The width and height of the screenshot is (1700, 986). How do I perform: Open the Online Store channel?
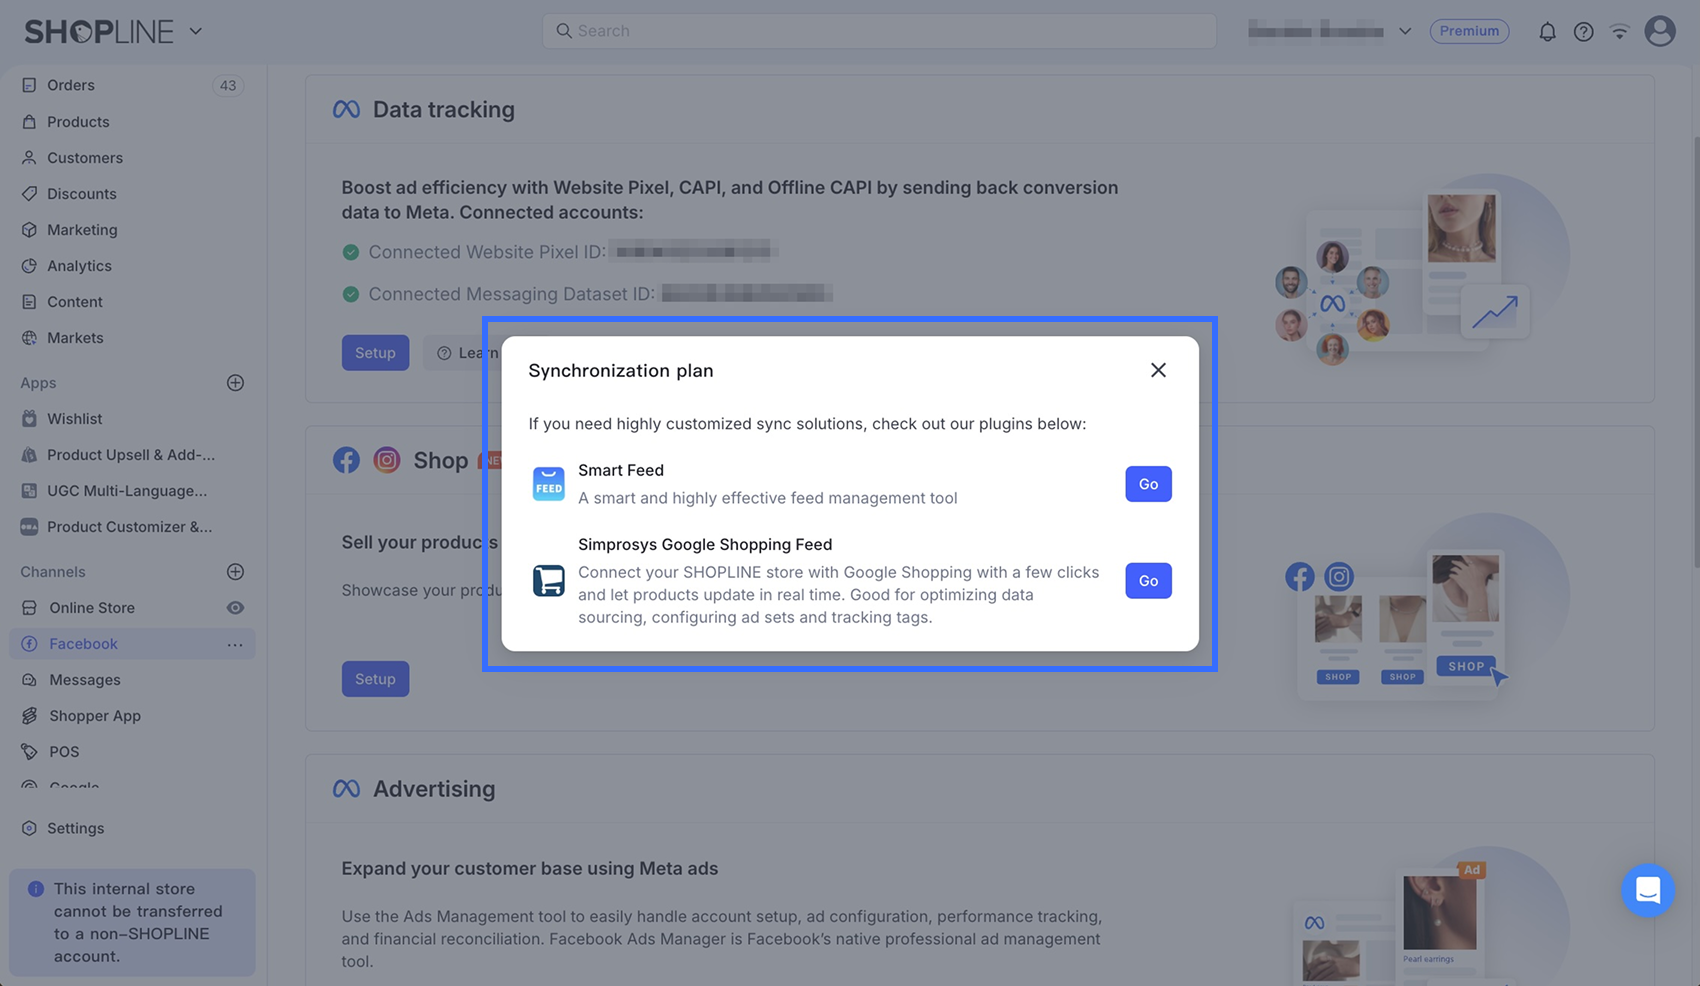[x=92, y=607]
